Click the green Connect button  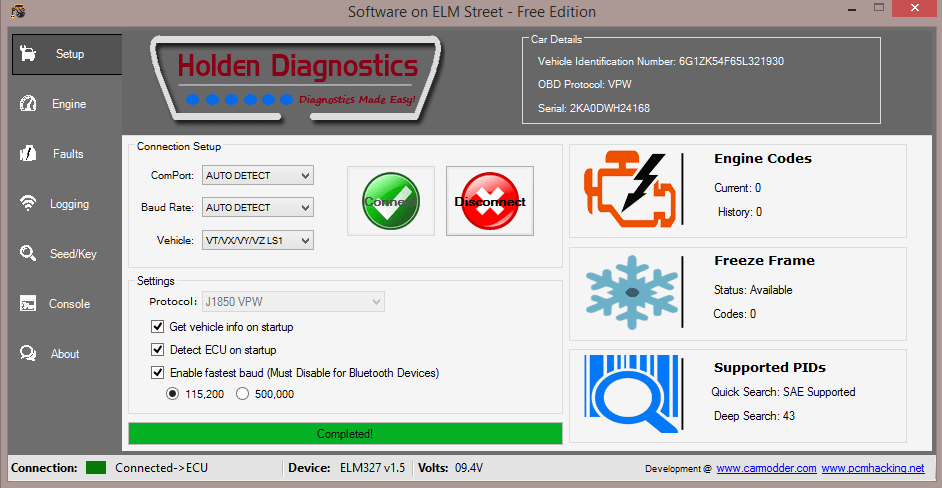tap(391, 201)
